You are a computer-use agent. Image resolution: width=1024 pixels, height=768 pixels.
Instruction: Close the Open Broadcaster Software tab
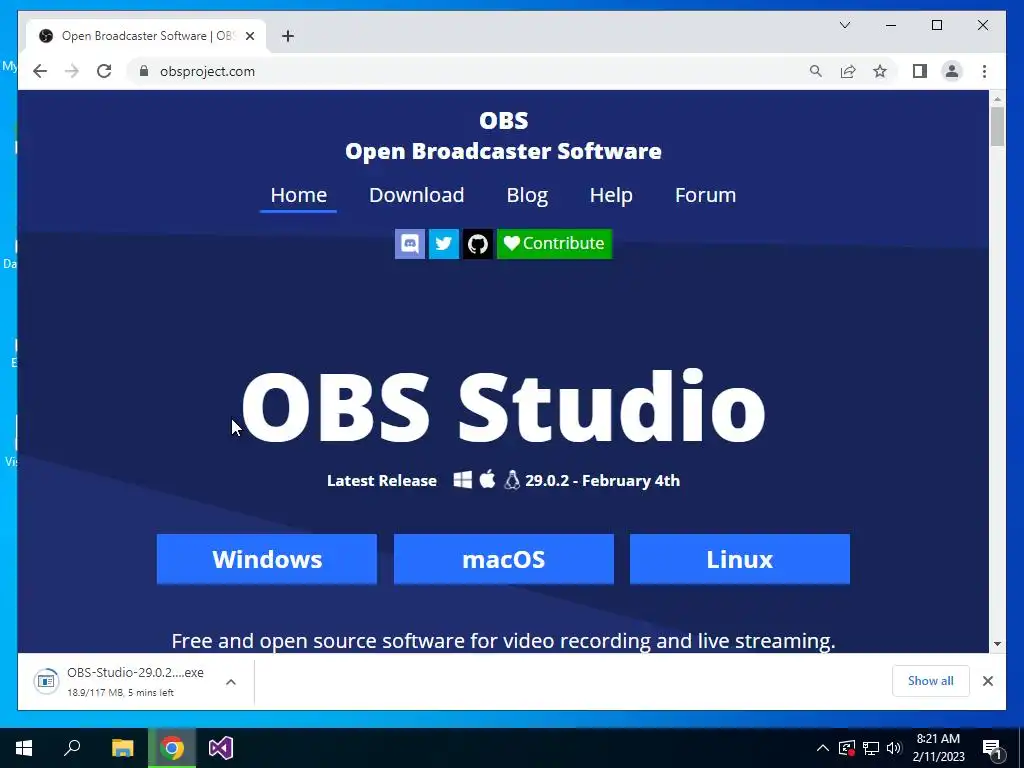pos(249,36)
